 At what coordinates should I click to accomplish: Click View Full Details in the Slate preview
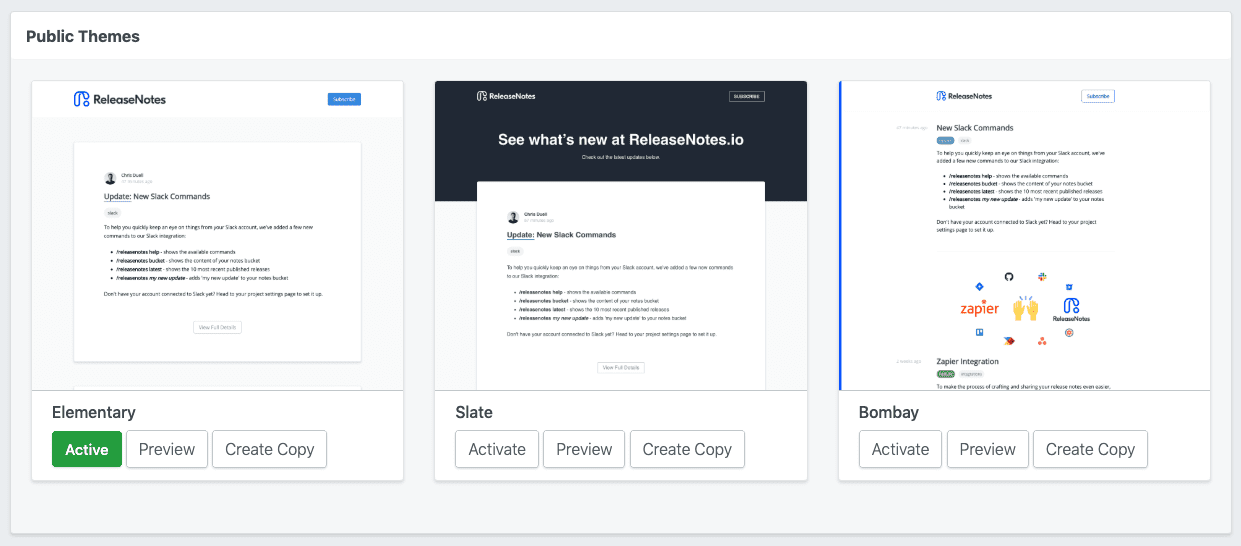(x=621, y=367)
